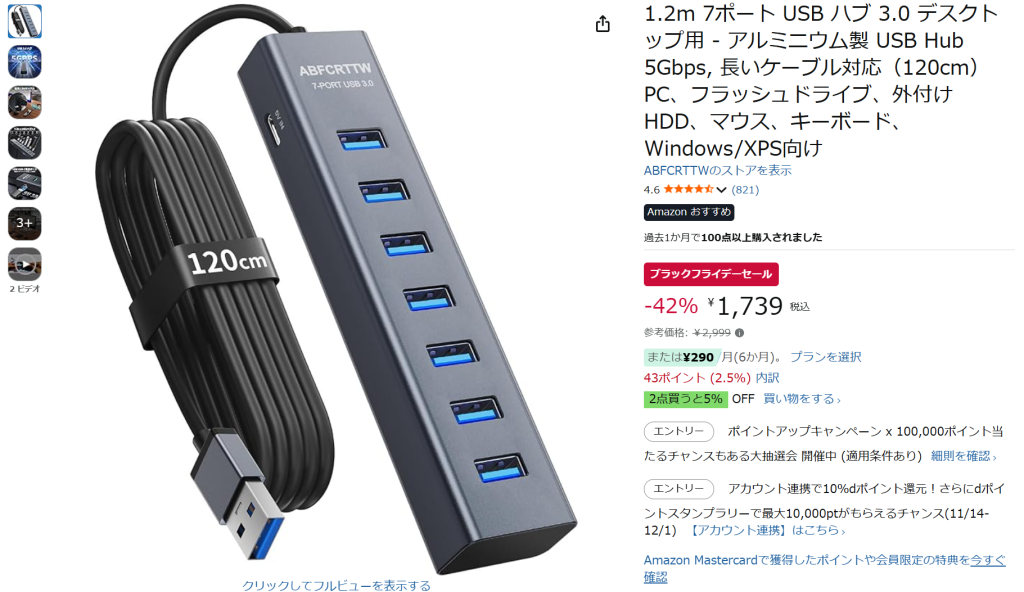Click クリックしてフルビューを表示する below the image
The image size is (1024, 592).
tap(336, 585)
